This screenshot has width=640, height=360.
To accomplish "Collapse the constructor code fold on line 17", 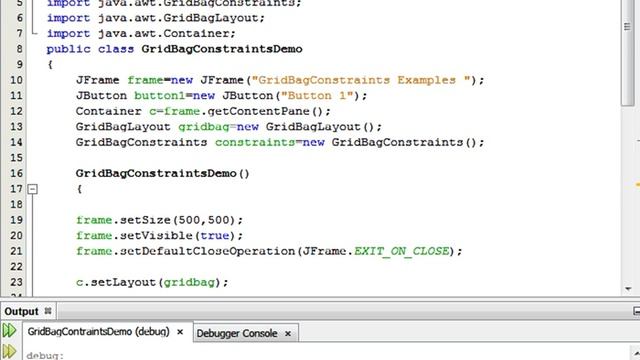I will (x=32, y=189).
